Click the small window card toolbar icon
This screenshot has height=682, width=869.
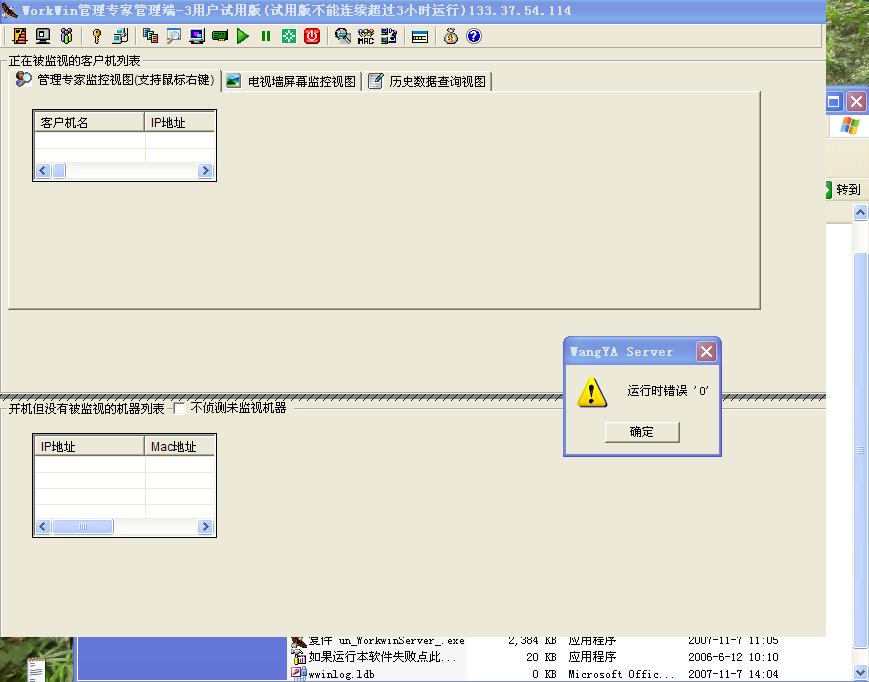coord(420,37)
